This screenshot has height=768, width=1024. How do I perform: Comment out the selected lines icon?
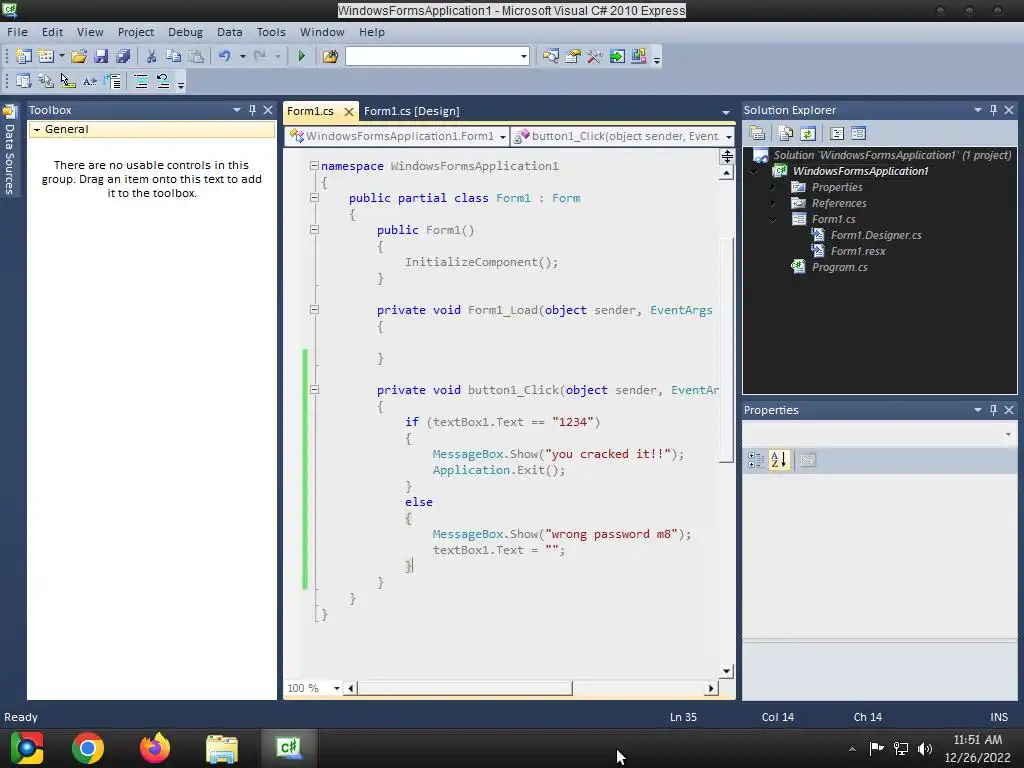pyautogui.click(x=140, y=81)
